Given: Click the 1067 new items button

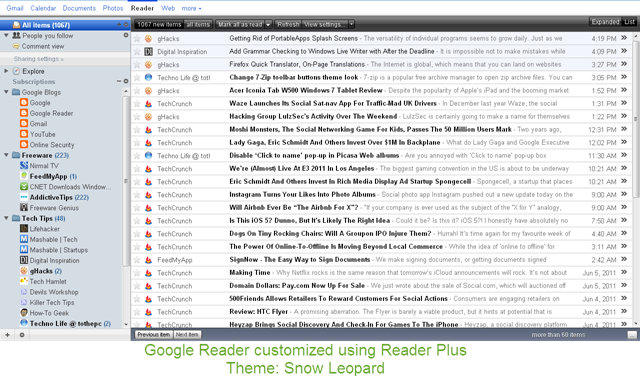Looking at the screenshot, I should pyautogui.click(x=159, y=24).
